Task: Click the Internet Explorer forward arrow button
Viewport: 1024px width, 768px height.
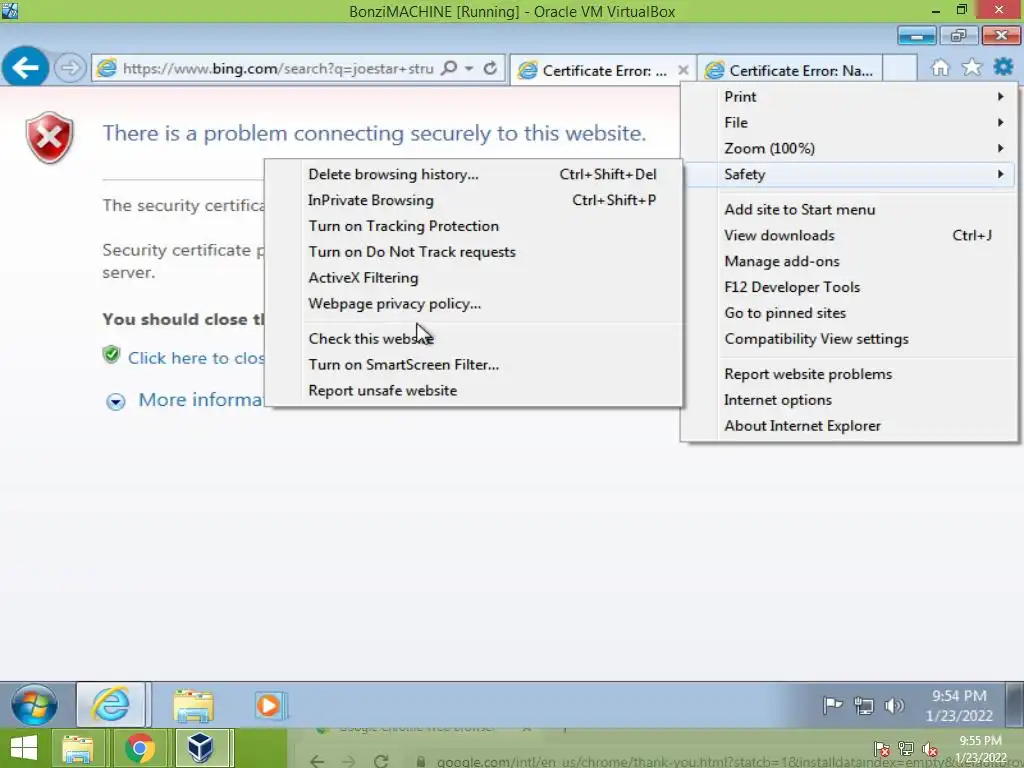Action: (x=69, y=68)
